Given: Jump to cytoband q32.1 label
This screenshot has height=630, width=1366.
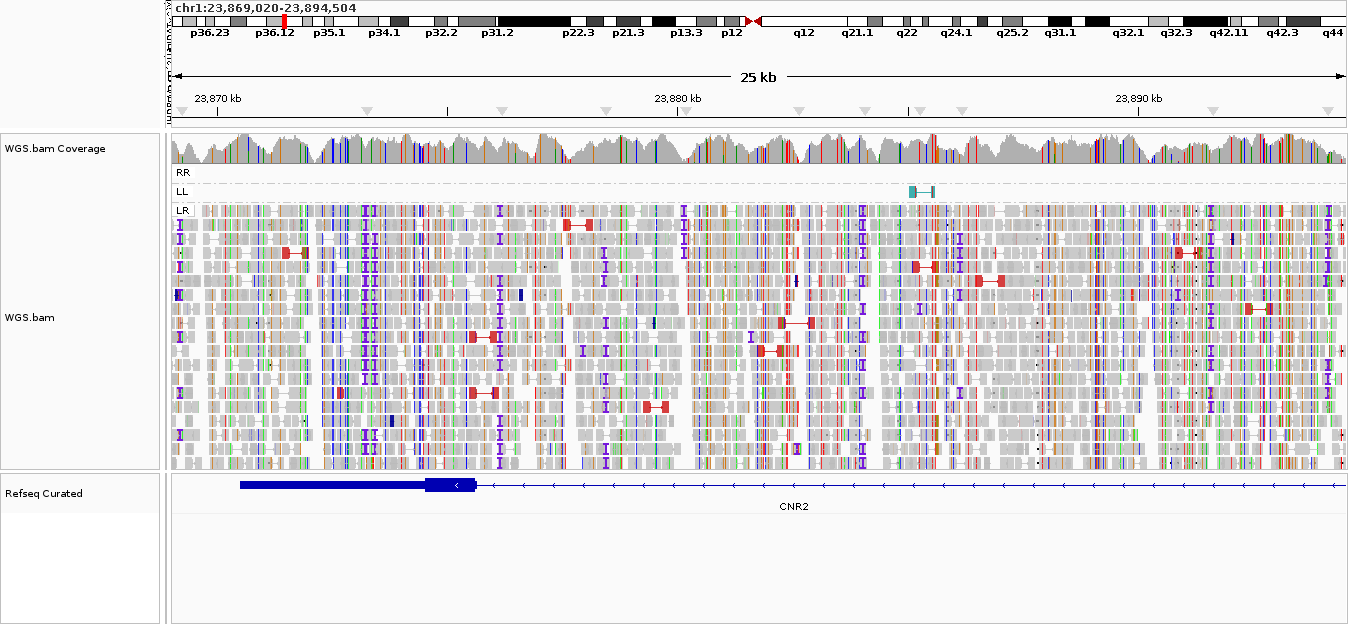Looking at the screenshot, I should [x=1128, y=33].
